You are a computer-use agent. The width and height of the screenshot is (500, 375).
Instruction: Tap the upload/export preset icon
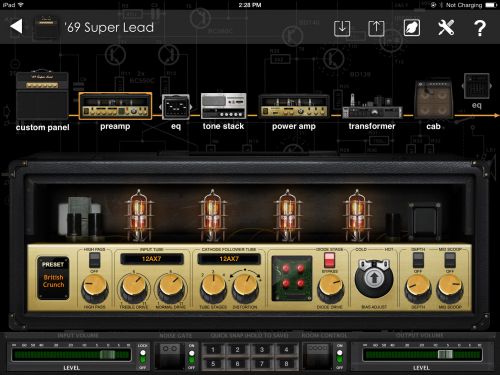click(376, 28)
